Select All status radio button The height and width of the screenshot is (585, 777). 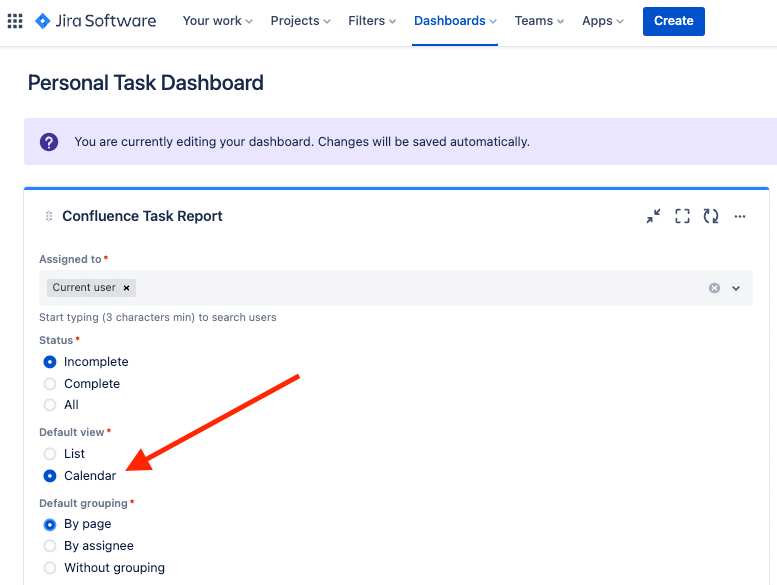(x=50, y=405)
